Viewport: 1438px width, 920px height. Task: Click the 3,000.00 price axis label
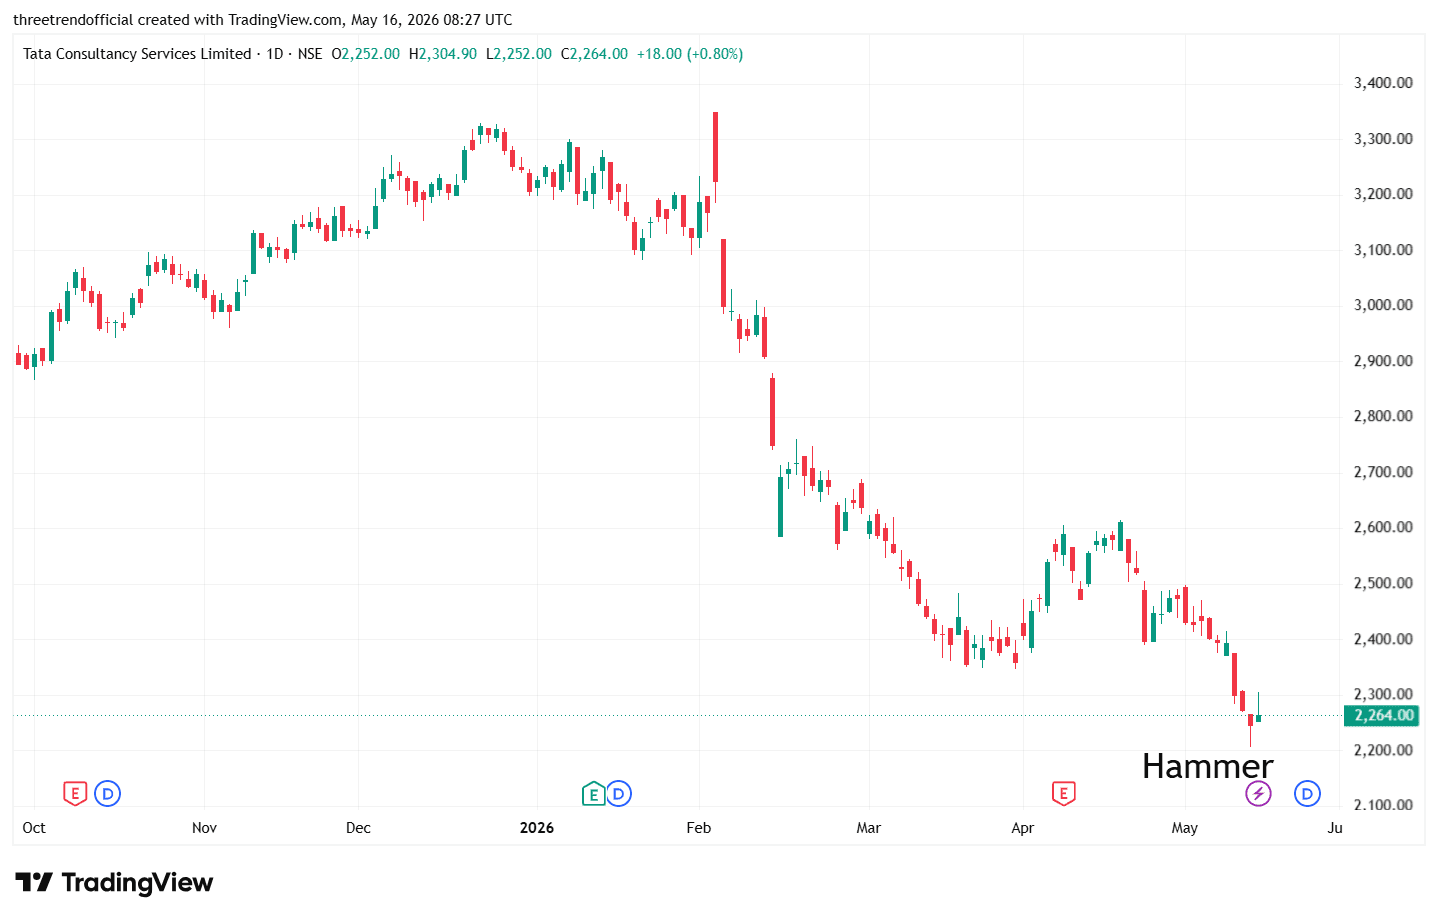tap(1383, 305)
